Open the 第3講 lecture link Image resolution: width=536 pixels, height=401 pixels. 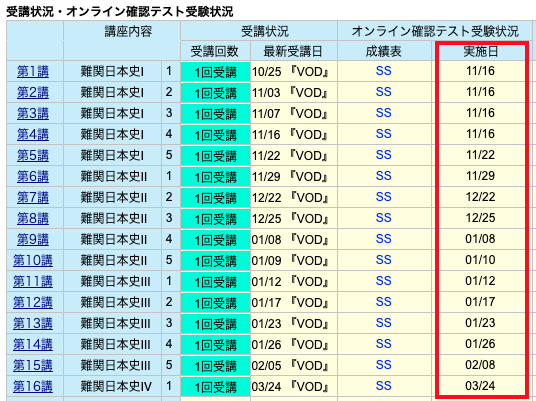33,113
